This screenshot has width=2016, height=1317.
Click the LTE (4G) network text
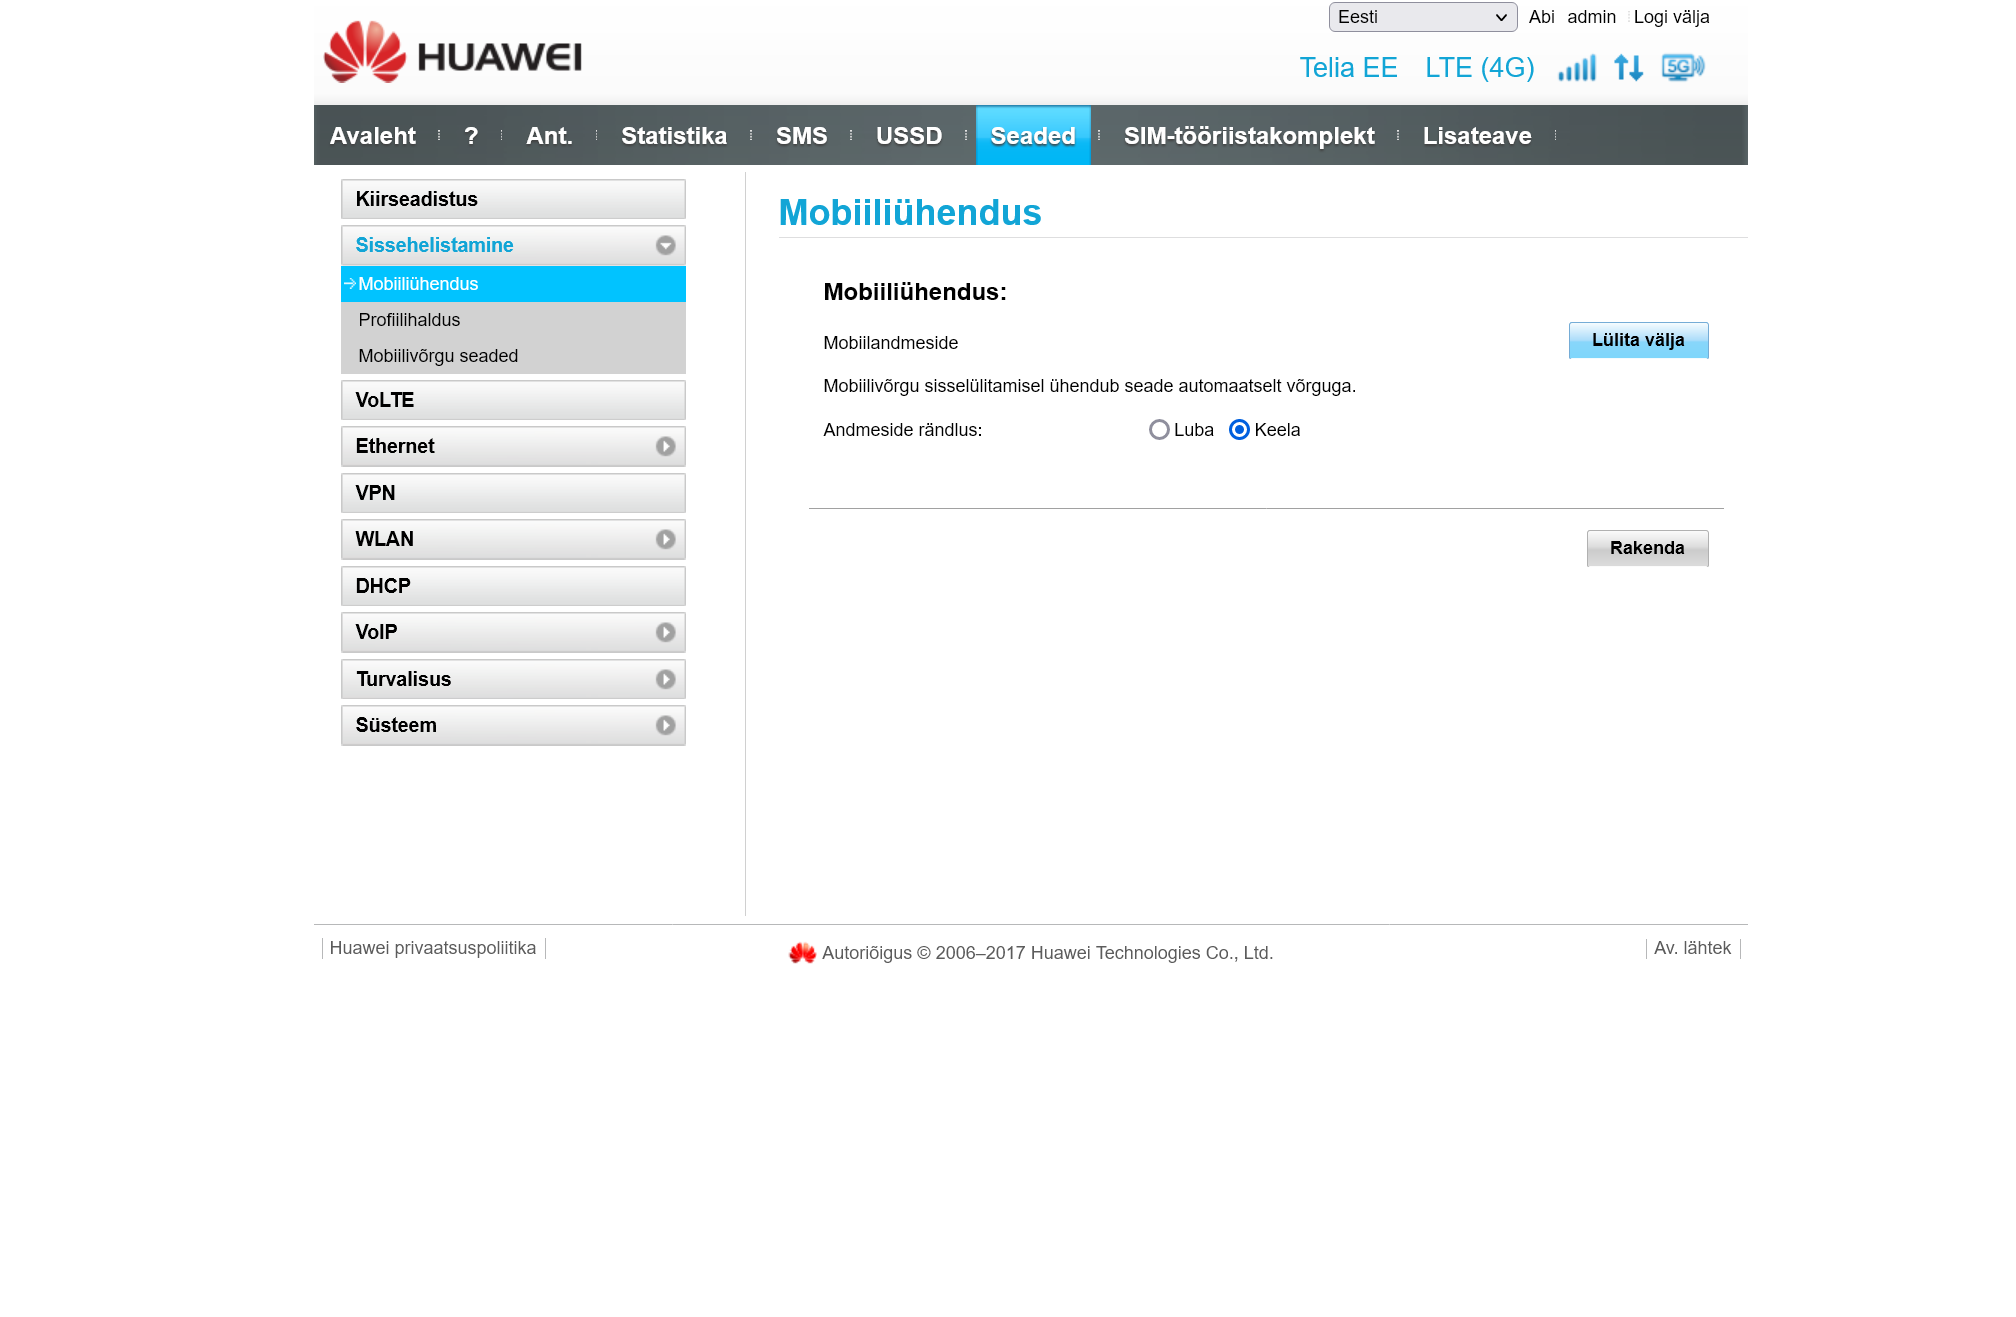[1479, 68]
